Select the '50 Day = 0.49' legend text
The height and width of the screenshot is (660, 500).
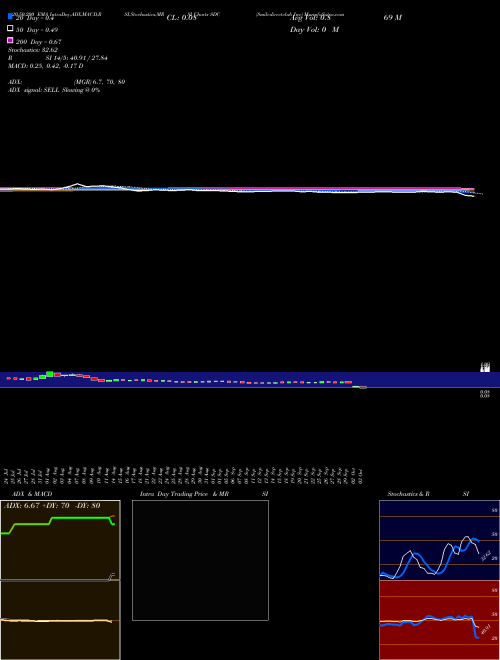[x=37, y=30]
